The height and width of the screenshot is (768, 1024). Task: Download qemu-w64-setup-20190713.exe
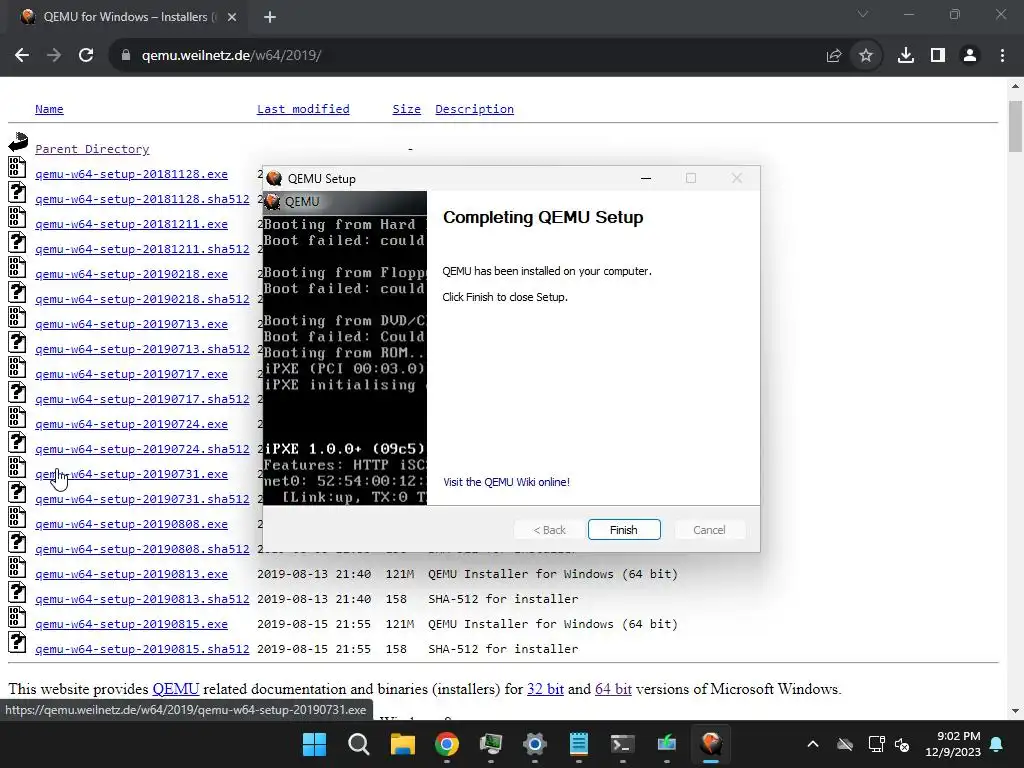pyautogui.click(x=131, y=324)
